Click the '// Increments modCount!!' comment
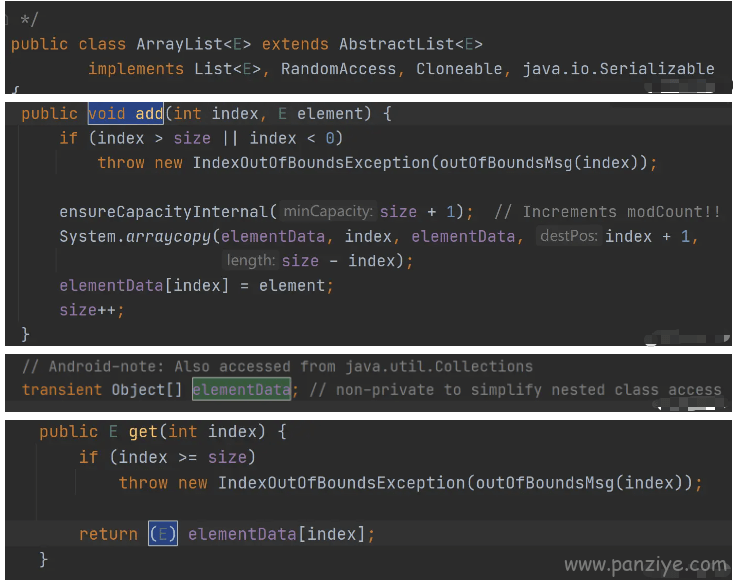This screenshot has width=737, height=587. [x=607, y=211]
